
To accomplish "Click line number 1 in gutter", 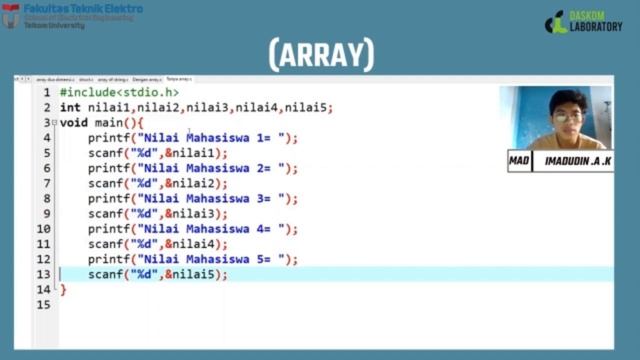I will (x=47, y=93).
